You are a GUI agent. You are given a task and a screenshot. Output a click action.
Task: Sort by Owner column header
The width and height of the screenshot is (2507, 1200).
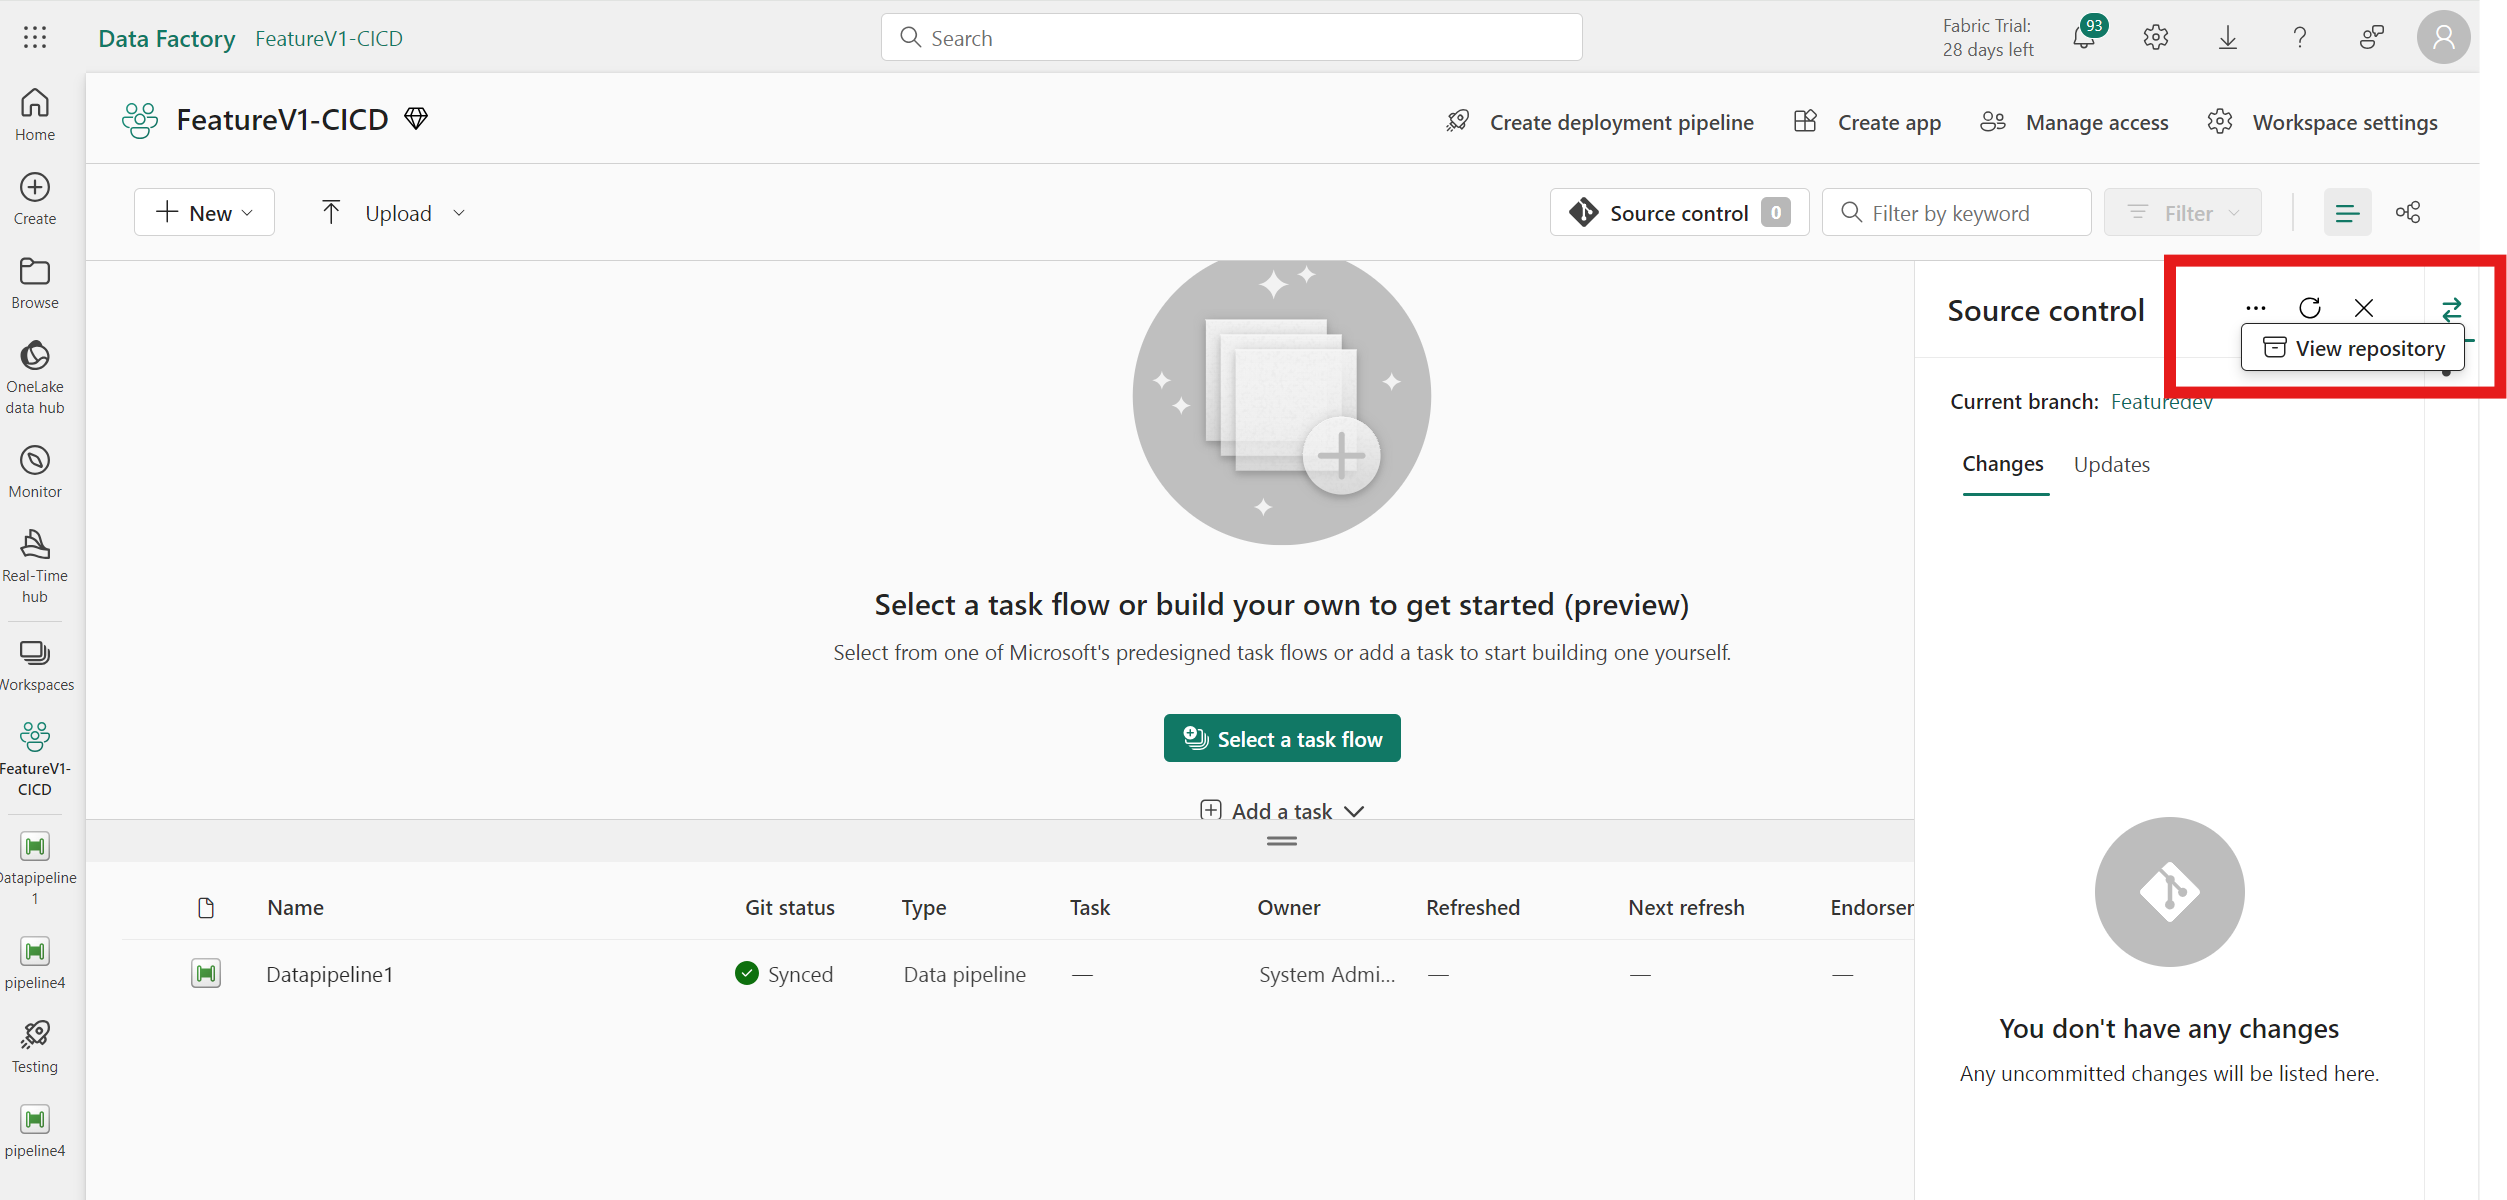pyautogui.click(x=1288, y=907)
